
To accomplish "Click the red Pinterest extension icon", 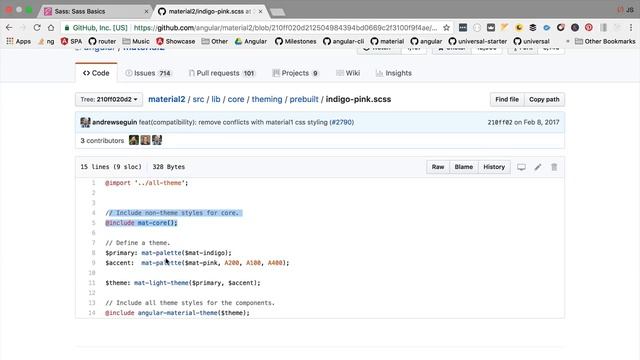I will pyautogui.click(x=589, y=28).
